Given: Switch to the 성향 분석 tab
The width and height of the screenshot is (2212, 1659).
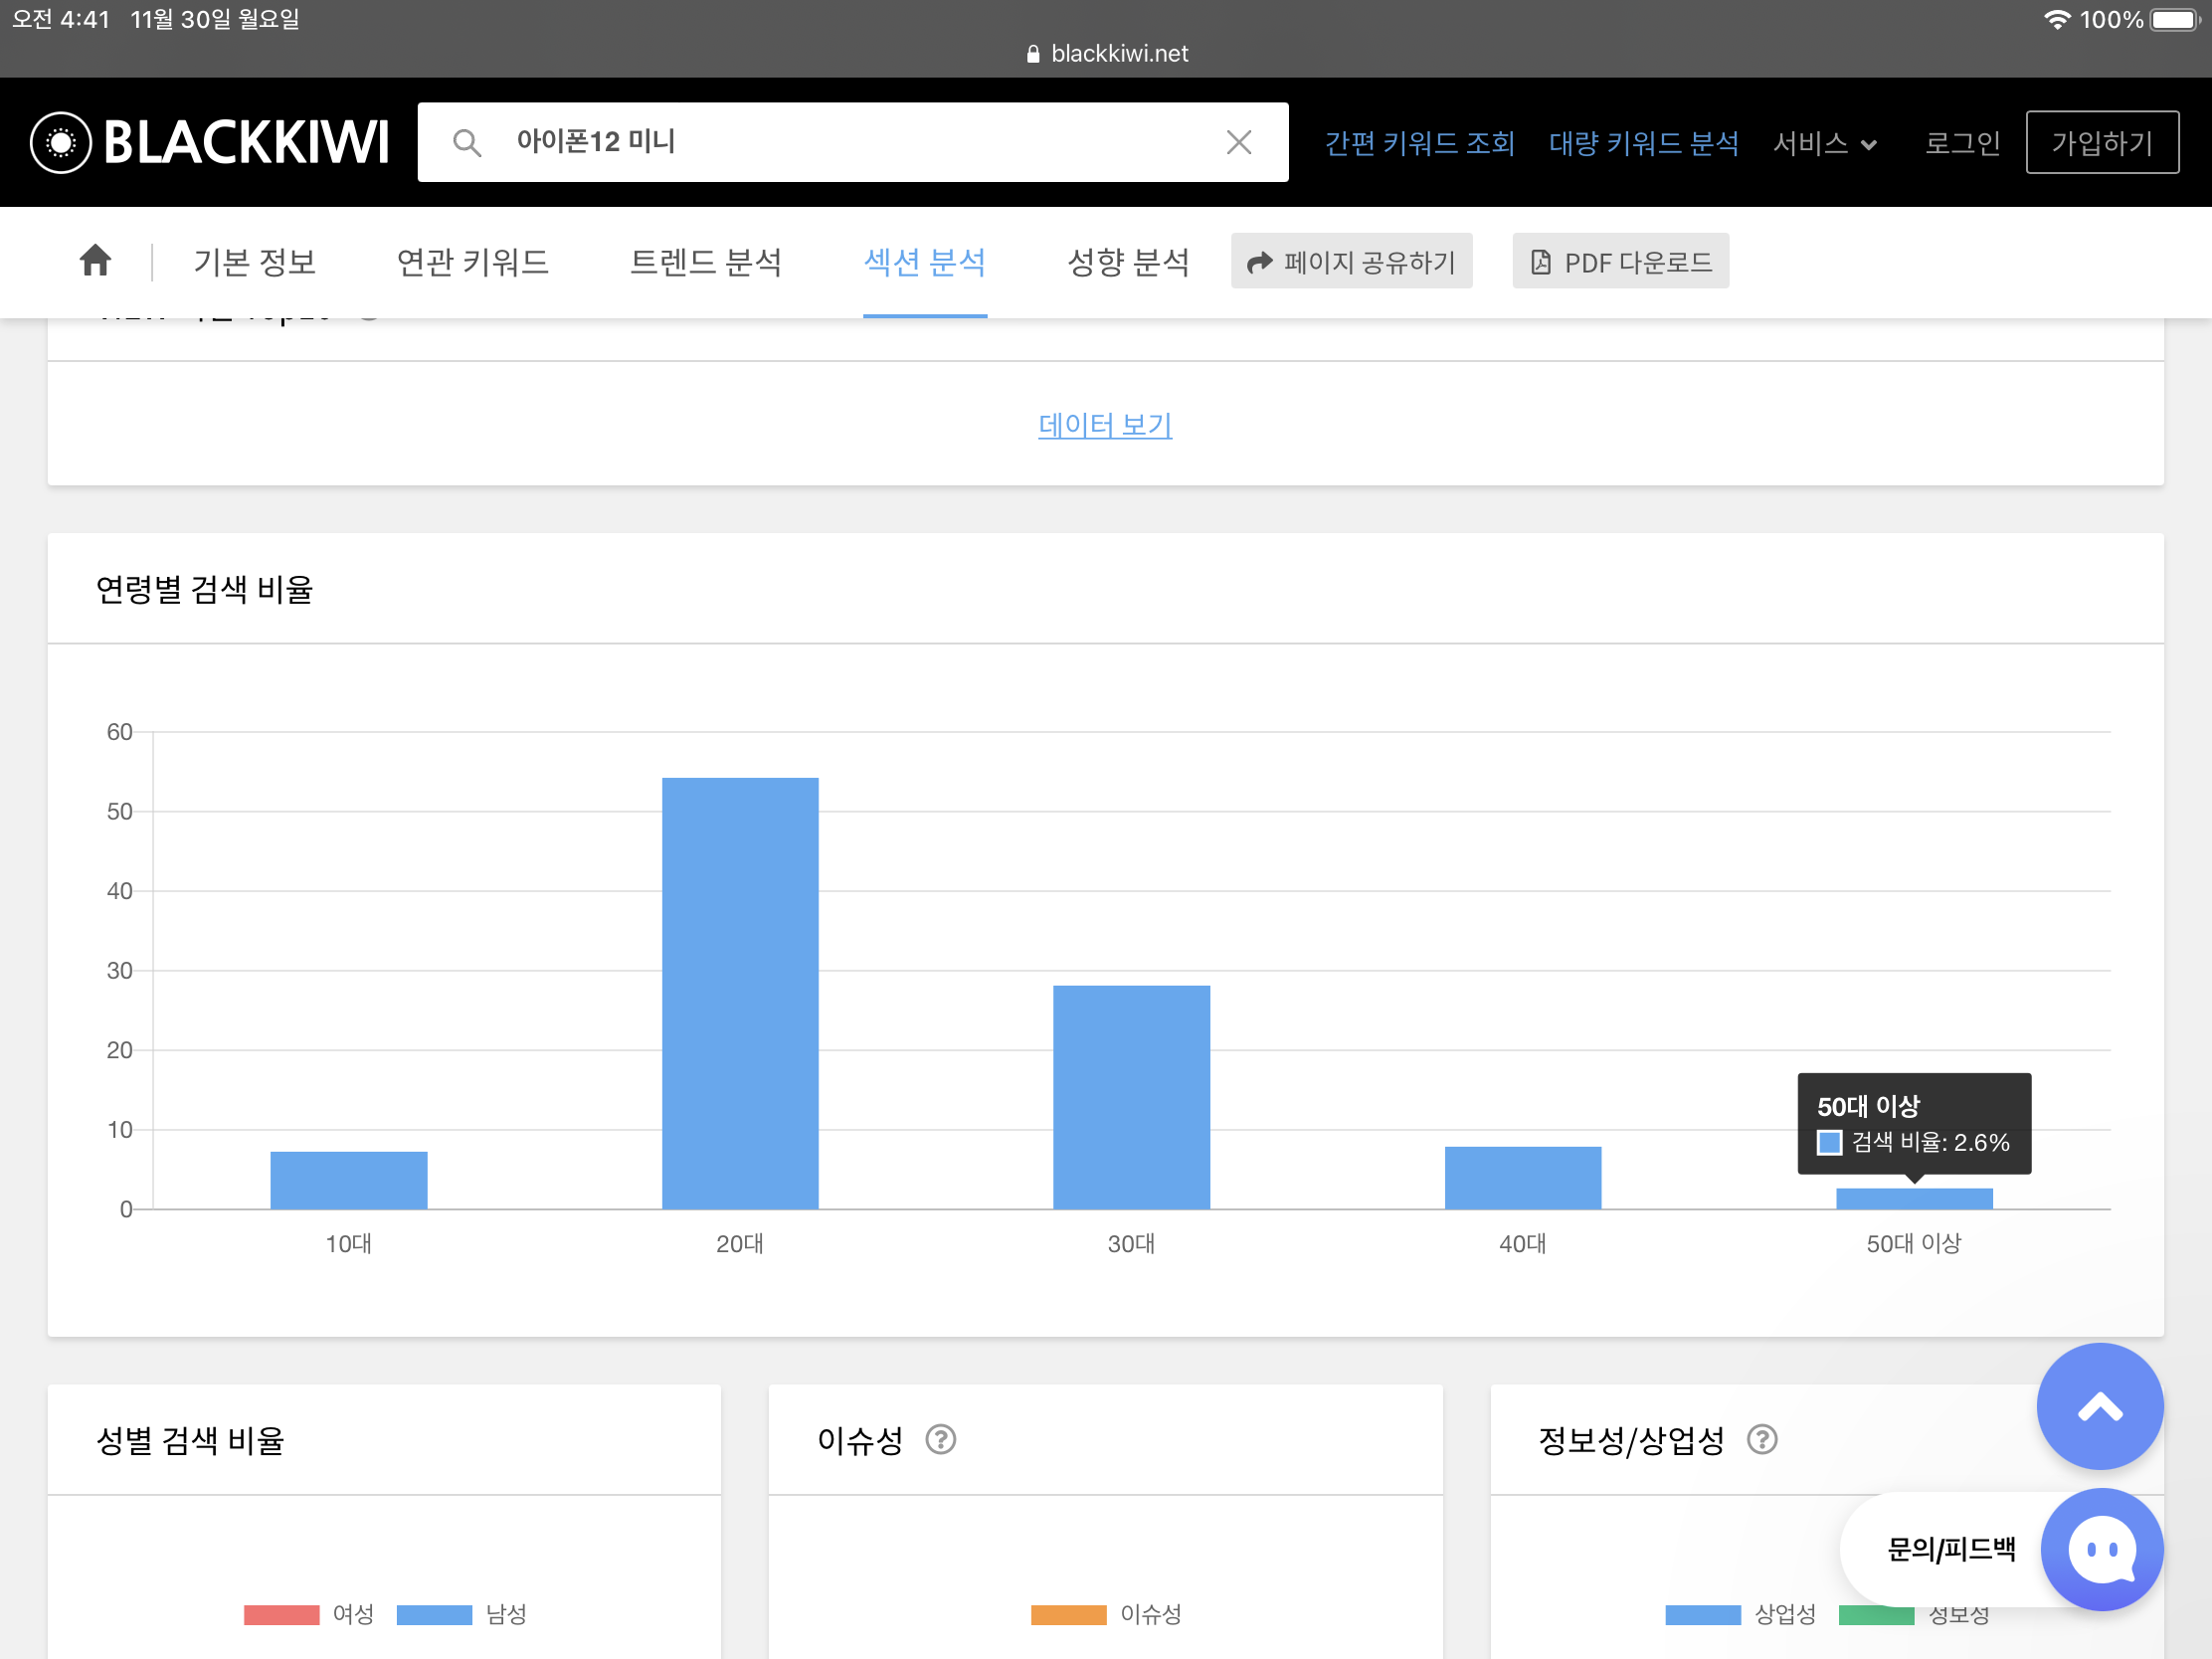Looking at the screenshot, I should click(x=1128, y=262).
